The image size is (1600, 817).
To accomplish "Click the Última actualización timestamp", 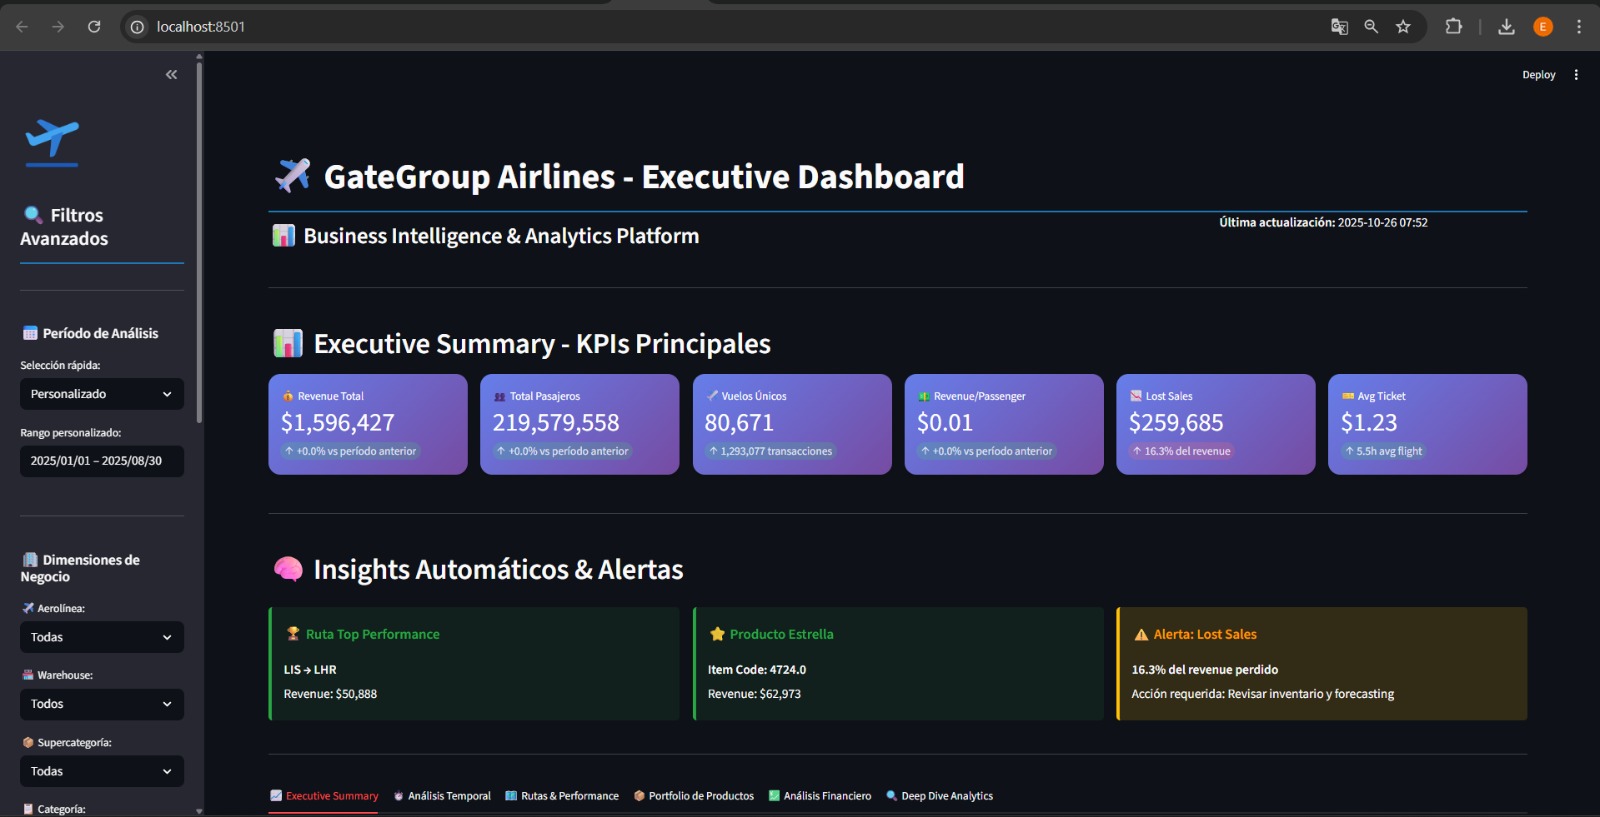I will (1323, 223).
